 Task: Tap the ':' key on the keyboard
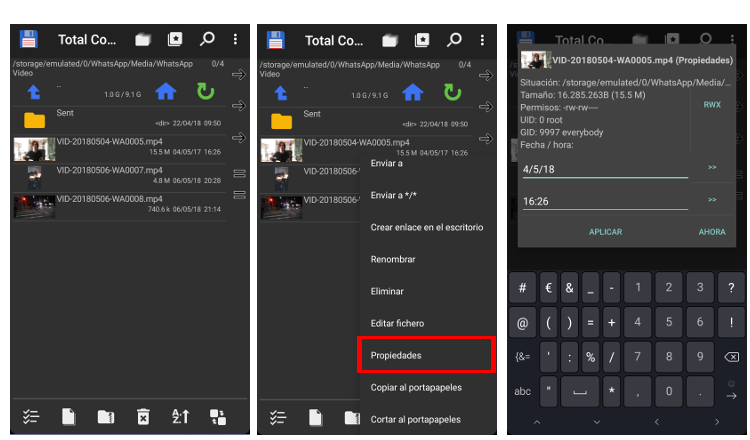click(569, 357)
